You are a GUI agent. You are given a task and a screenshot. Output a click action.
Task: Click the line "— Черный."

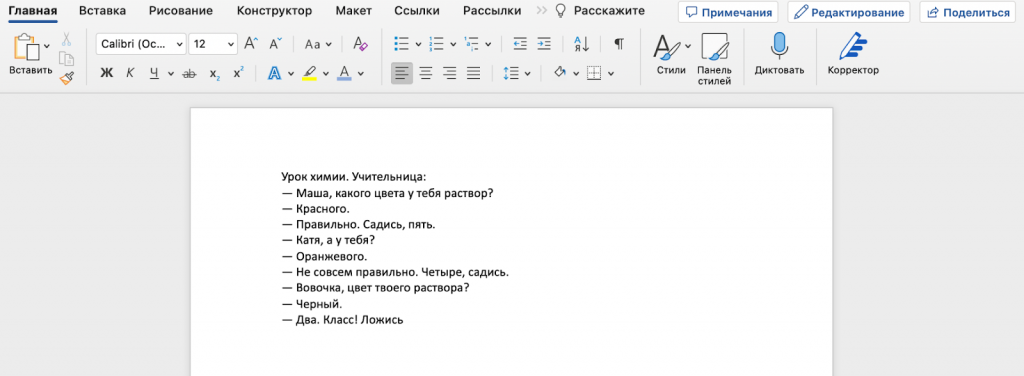tap(312, 304)
